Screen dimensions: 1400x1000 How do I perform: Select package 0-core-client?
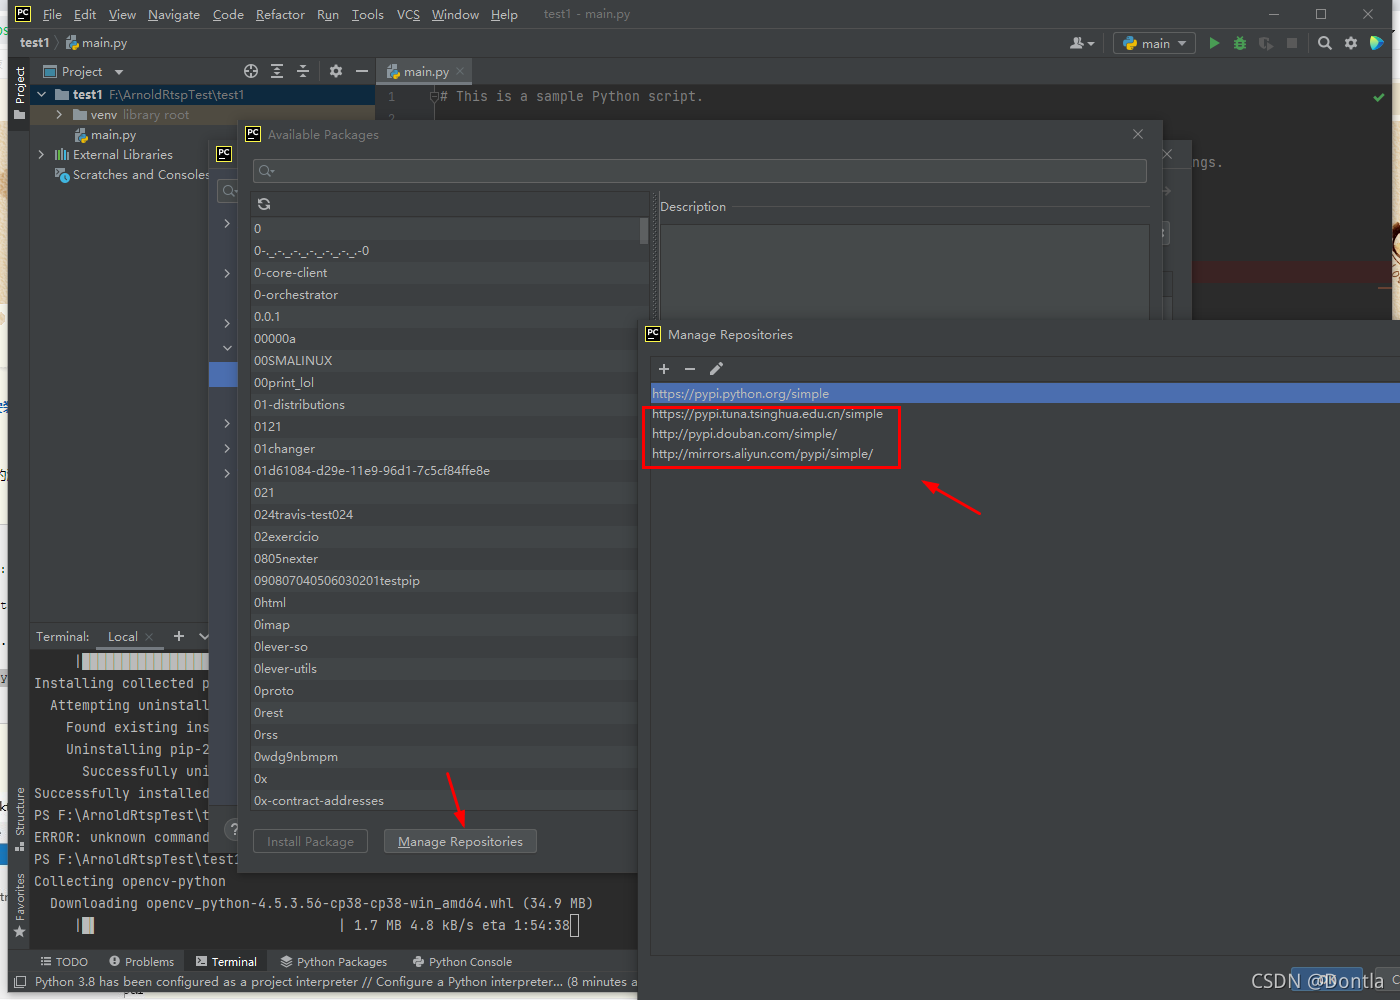(444, 272)
